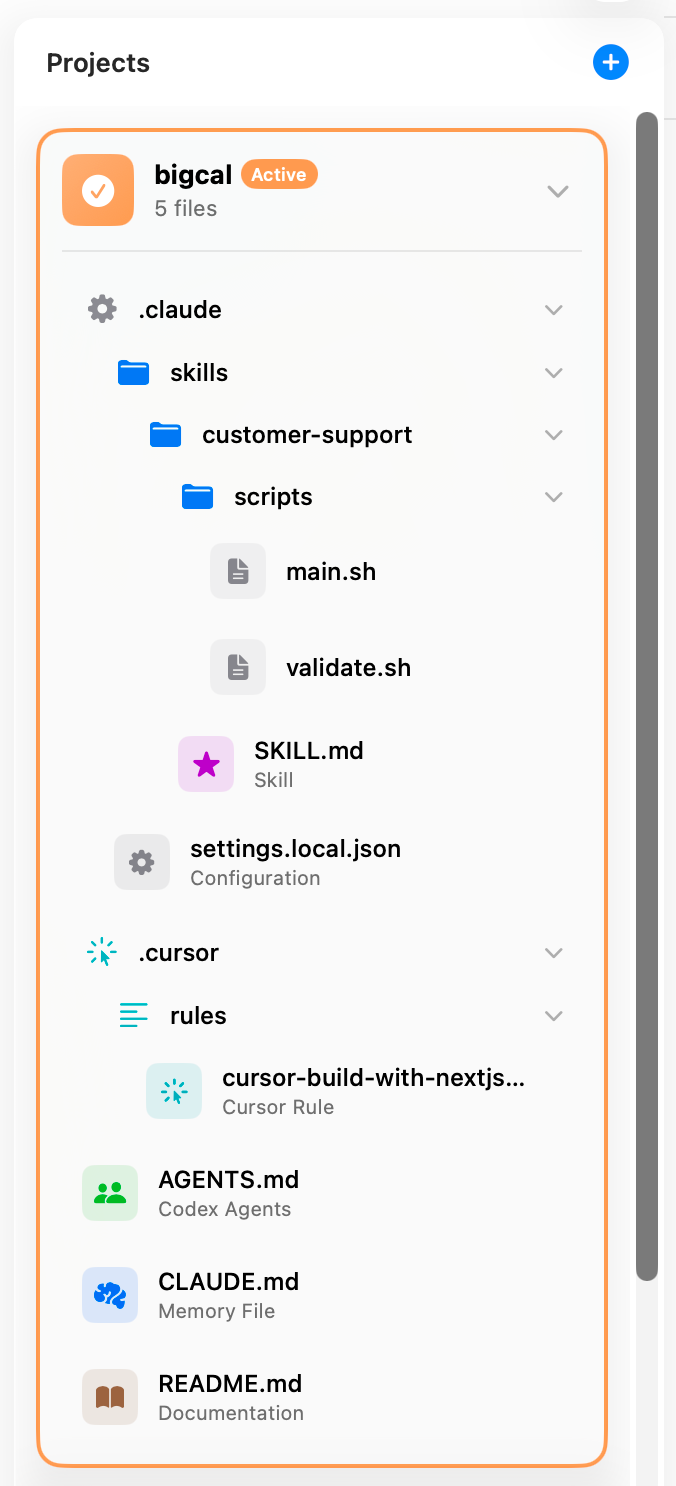
Task: Click the CLAUDE.md memory file brain icon
Action: (x=110, y=1294)
